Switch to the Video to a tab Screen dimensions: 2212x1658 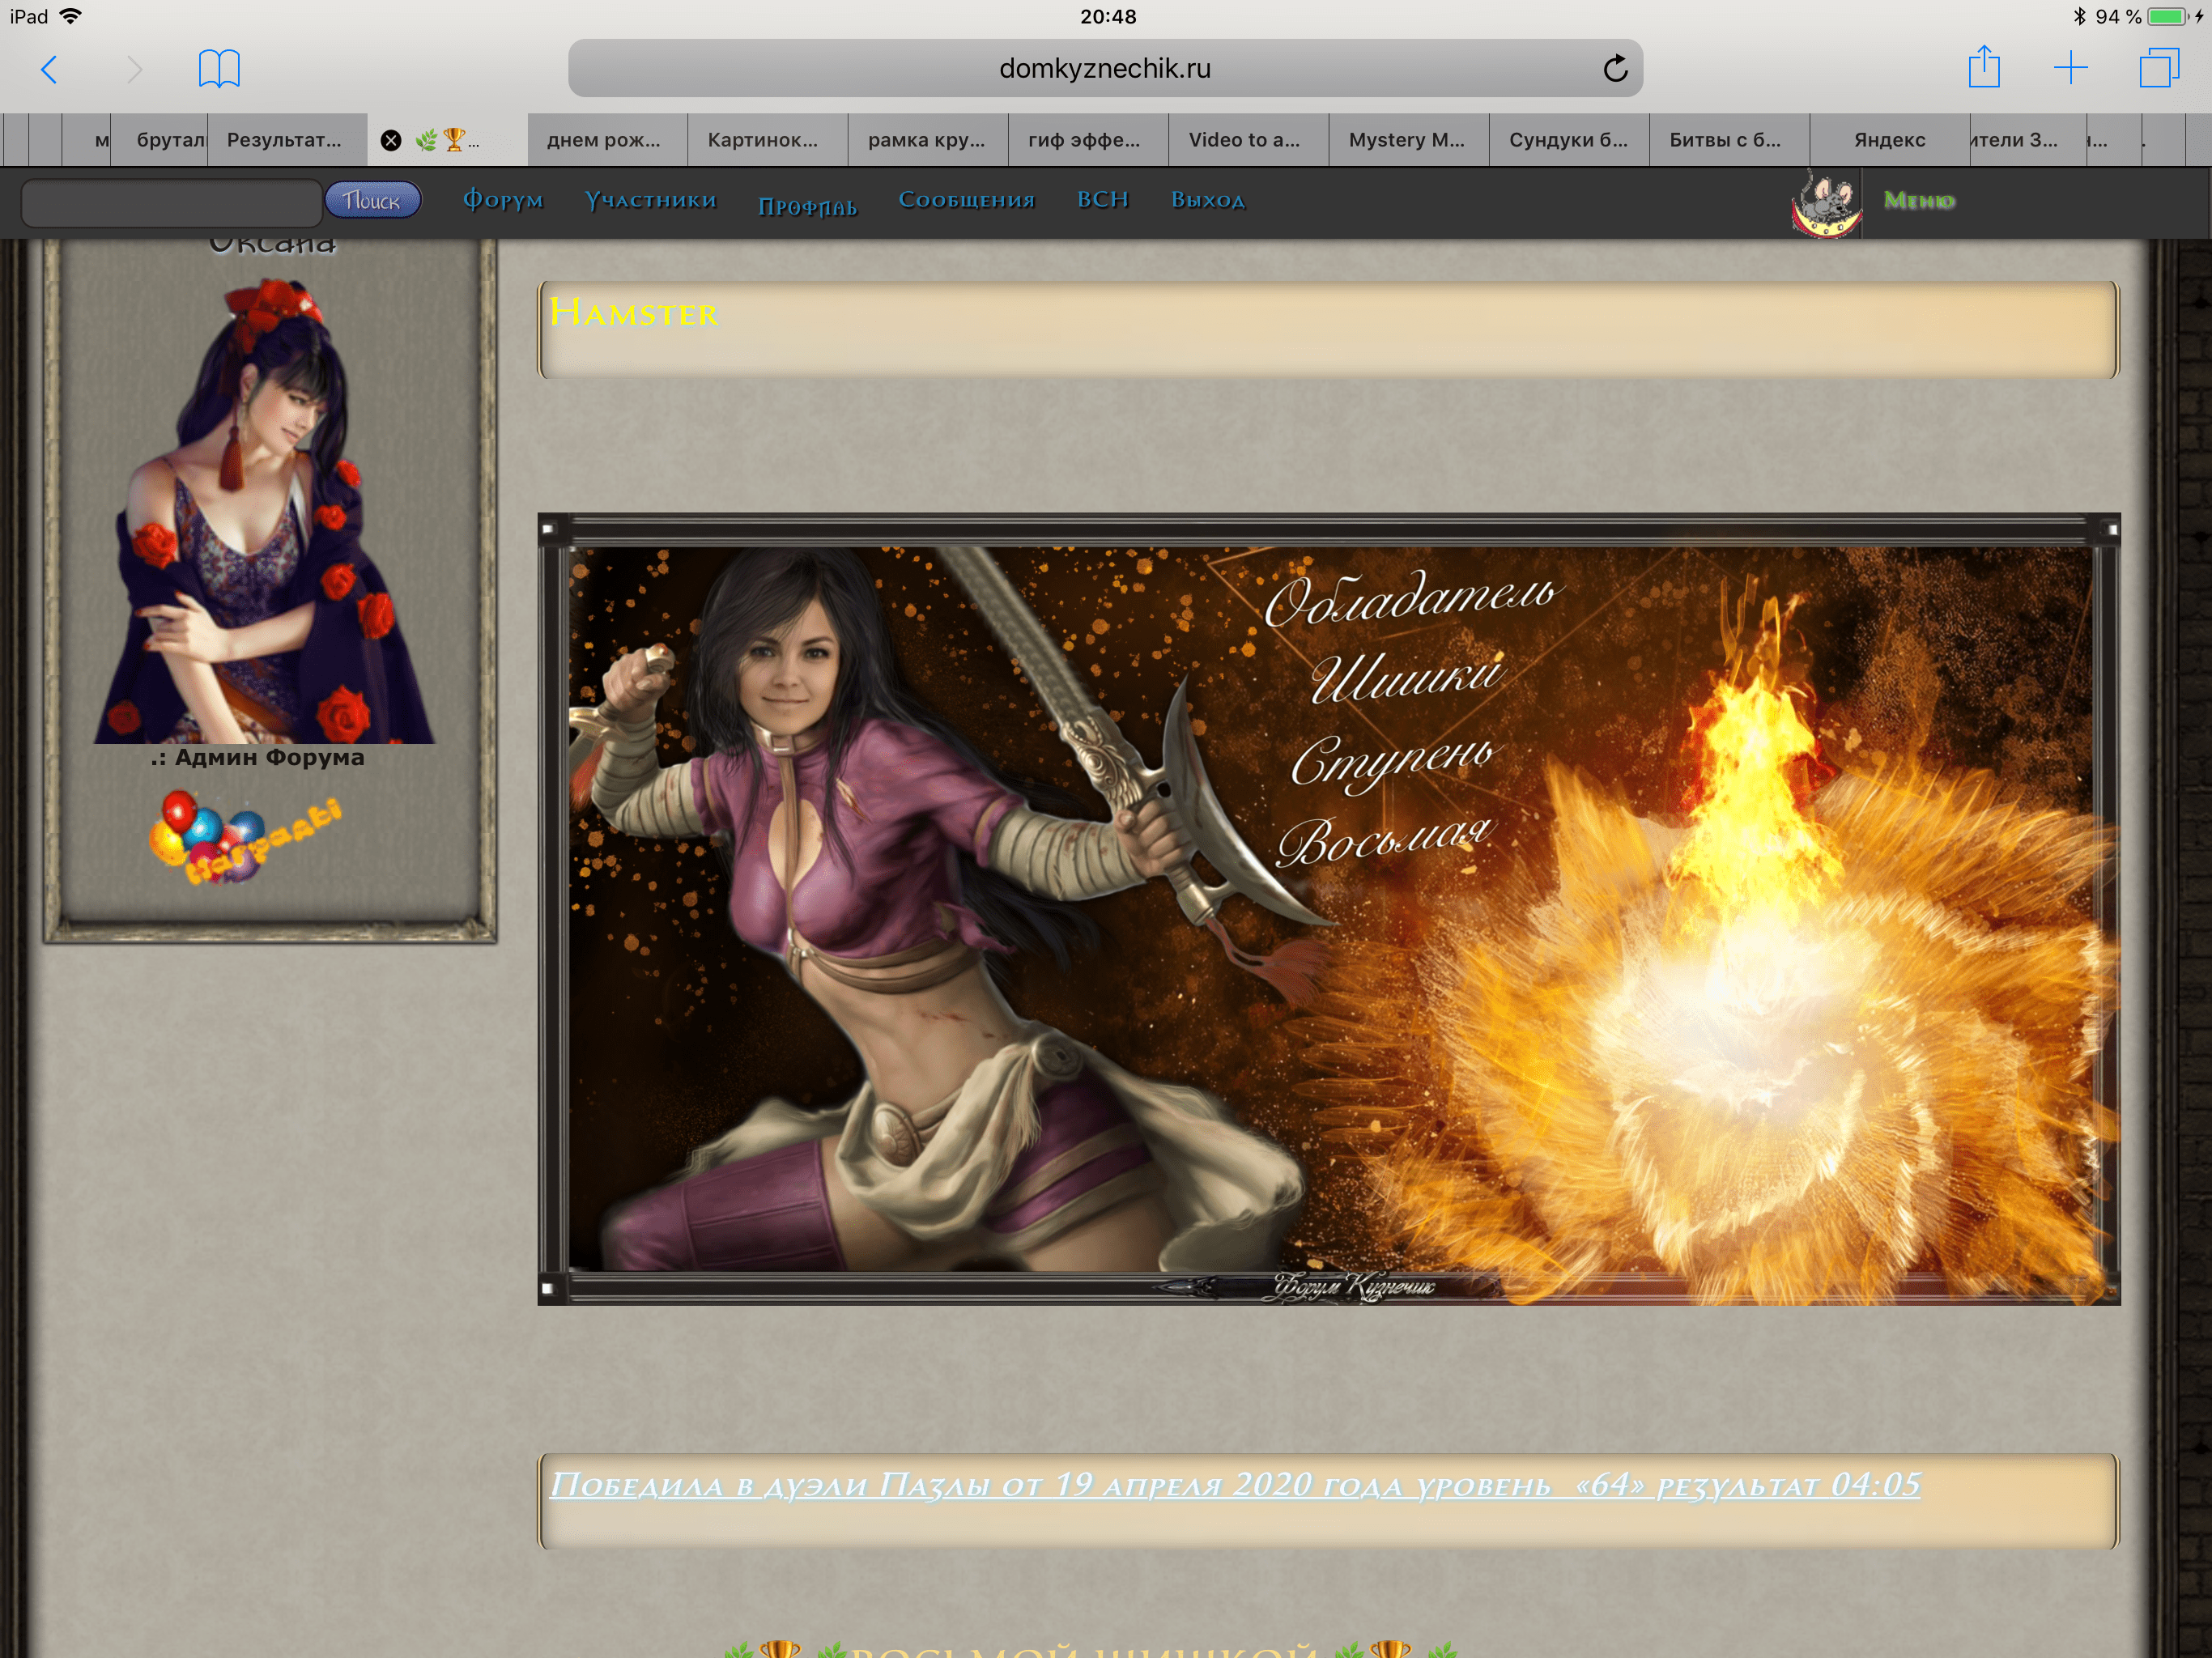click(x=1248, y=140)
